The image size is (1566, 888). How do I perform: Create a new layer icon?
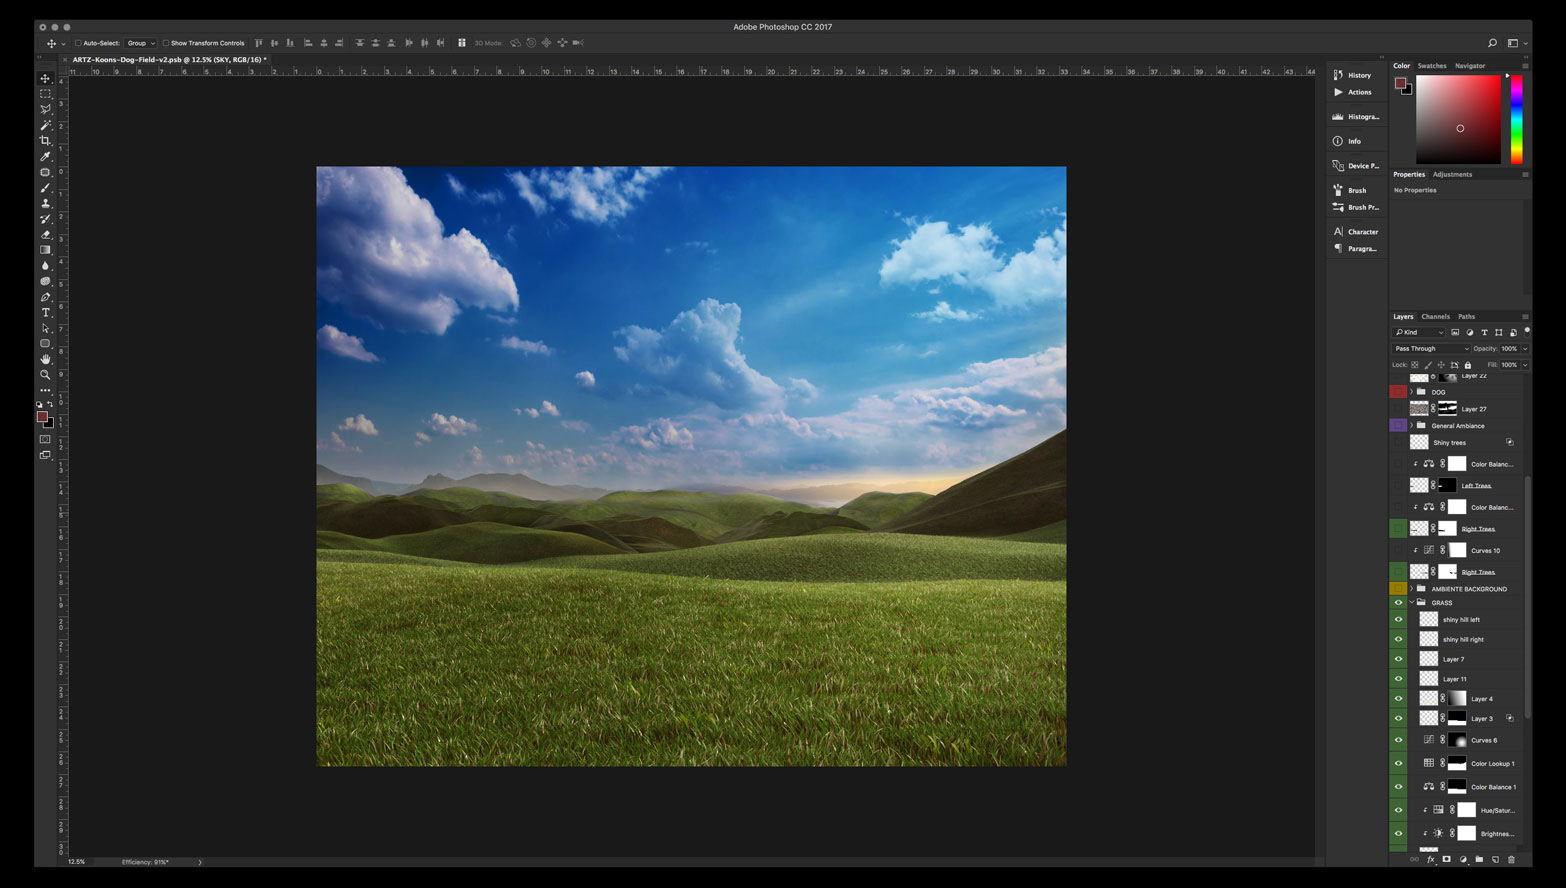click(x=1495, y=859)
